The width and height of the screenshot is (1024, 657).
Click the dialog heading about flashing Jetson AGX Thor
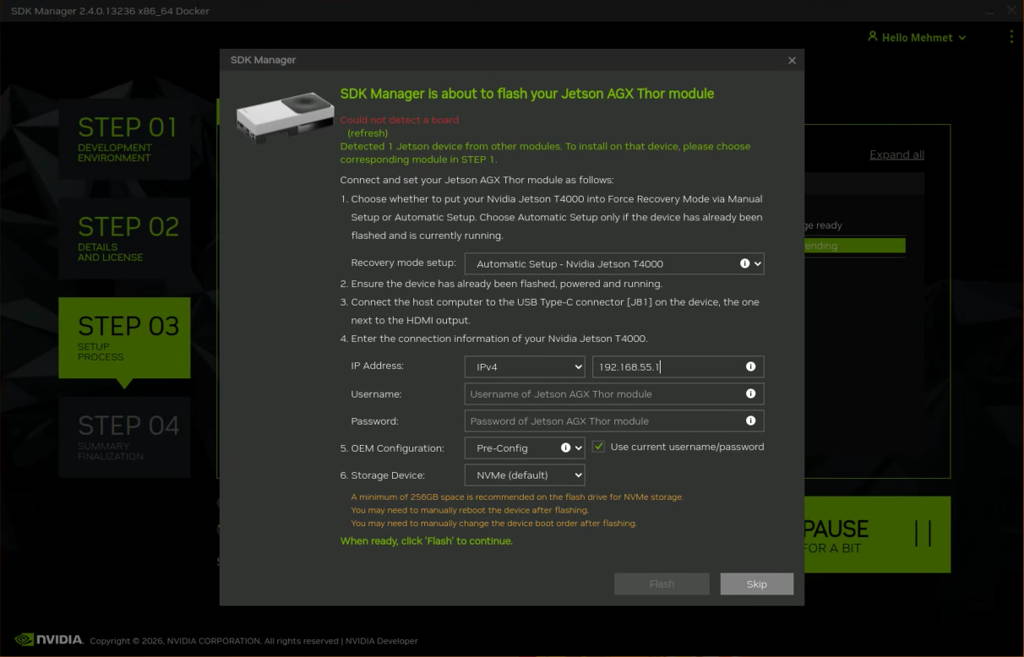527,93
